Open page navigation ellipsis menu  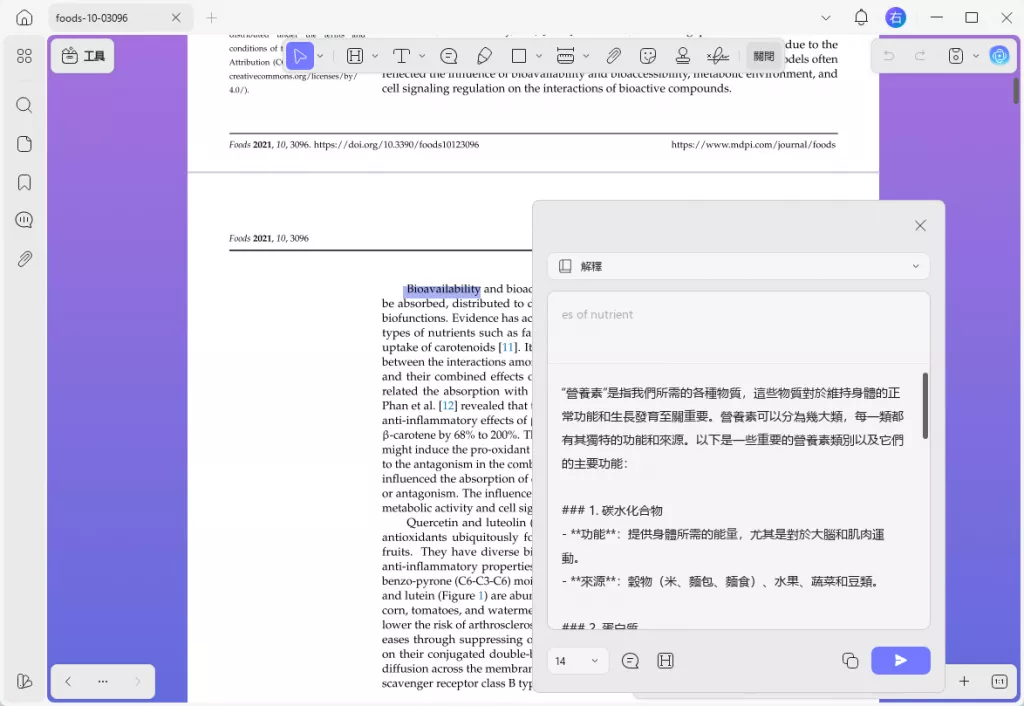point(103,681)
